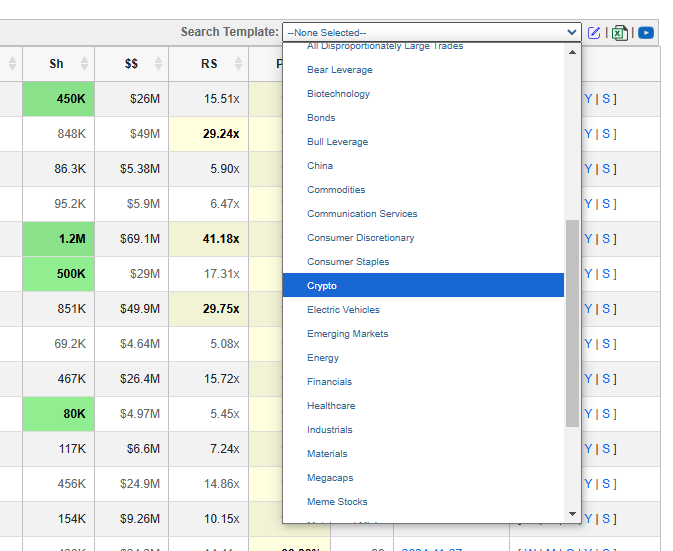The image size is (673, 551).
Task: Click the 41.18x RS cell
Action: pyautogui.click(x=209, y=239)
